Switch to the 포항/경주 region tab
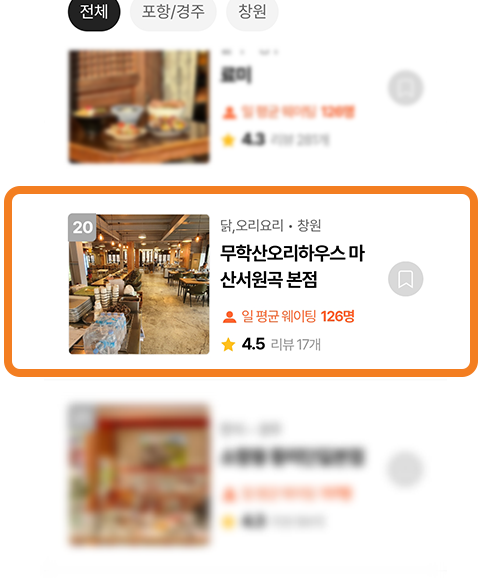 (173, 13)
